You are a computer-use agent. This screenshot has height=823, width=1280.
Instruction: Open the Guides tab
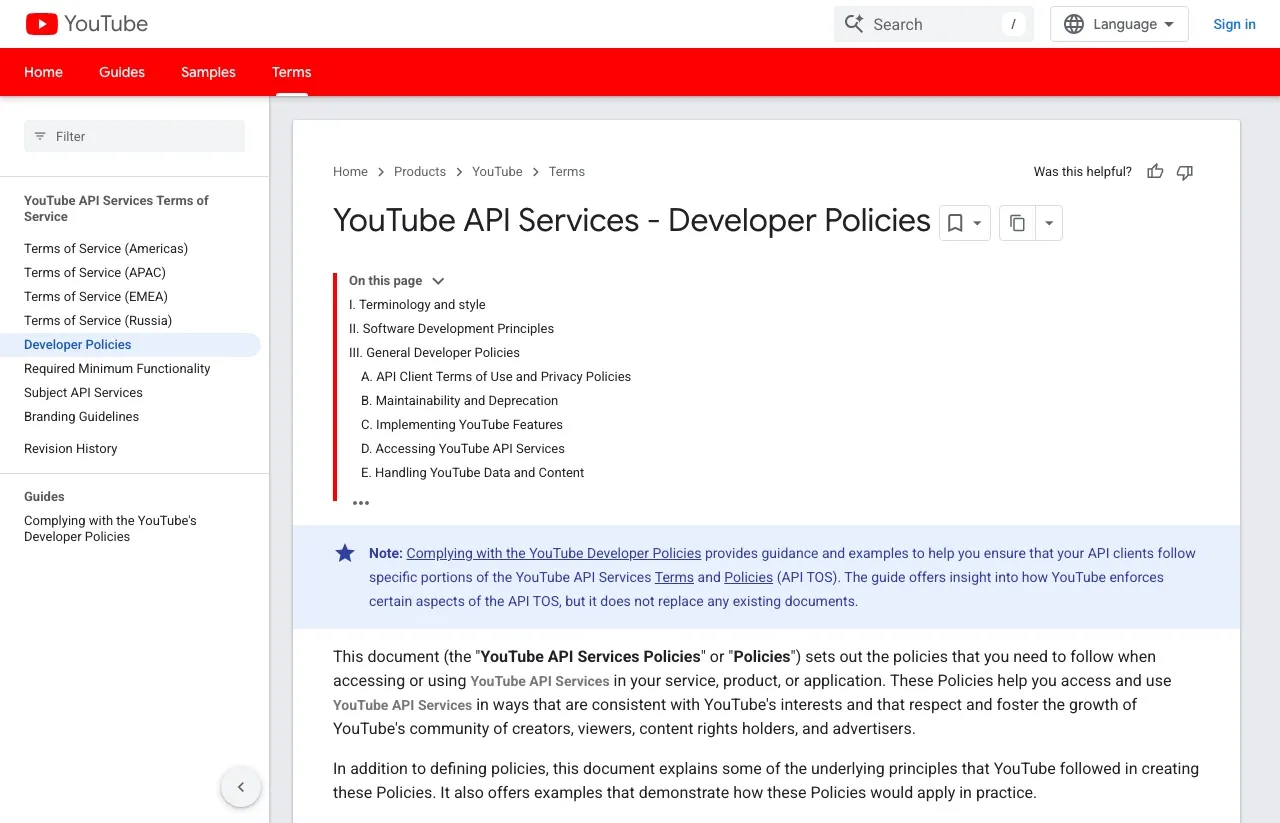[122, 72]
